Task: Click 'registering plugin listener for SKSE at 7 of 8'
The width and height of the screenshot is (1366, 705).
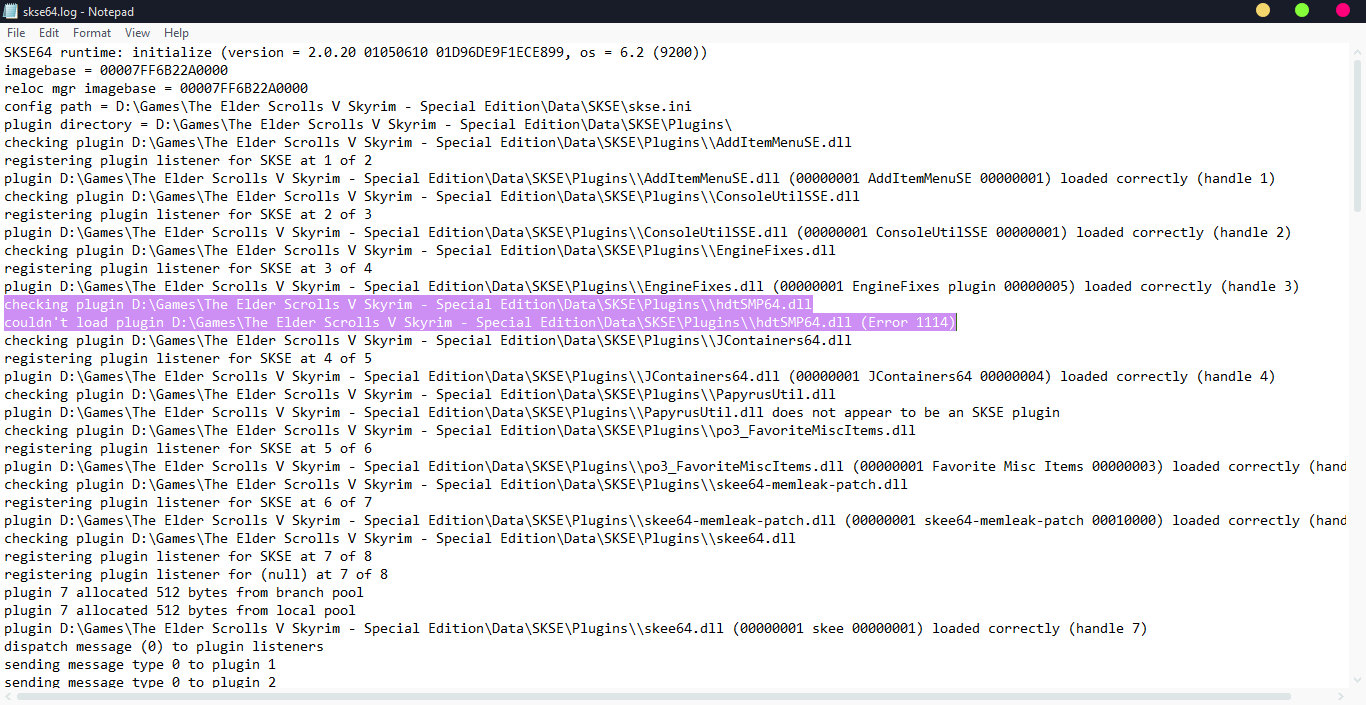Action: coord(188,556)
